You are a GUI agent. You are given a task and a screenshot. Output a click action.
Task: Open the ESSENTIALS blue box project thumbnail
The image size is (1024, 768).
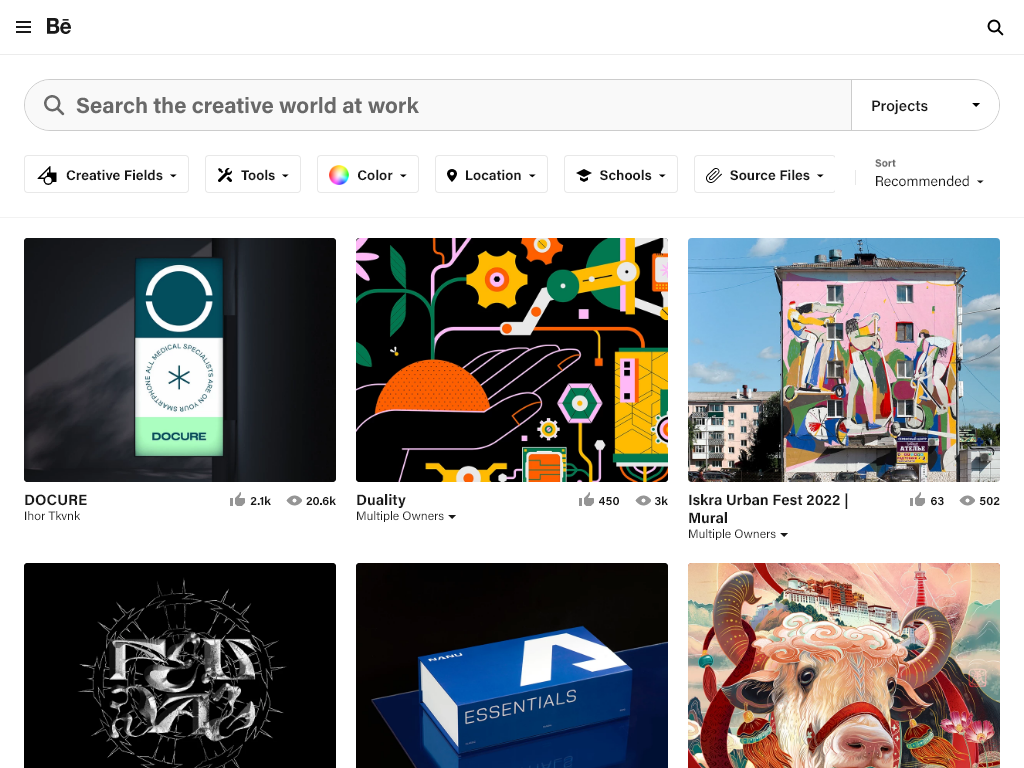512,665
